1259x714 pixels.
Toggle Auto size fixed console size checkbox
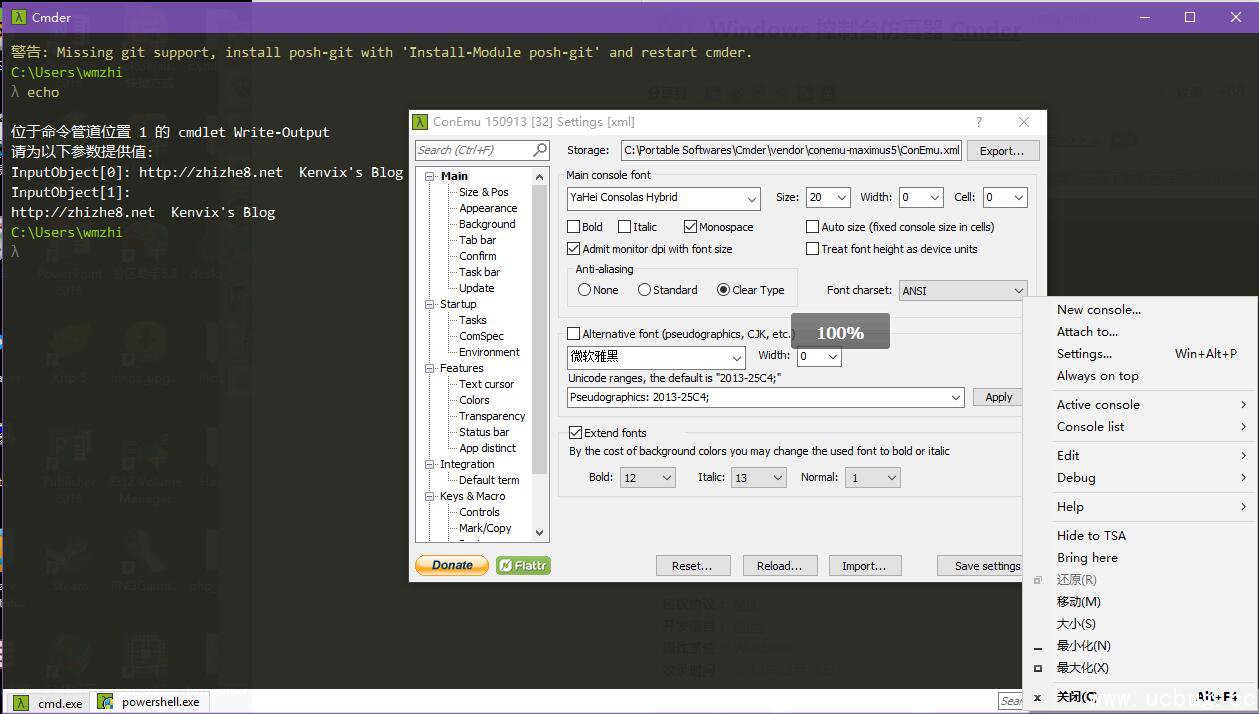(813, 227)
